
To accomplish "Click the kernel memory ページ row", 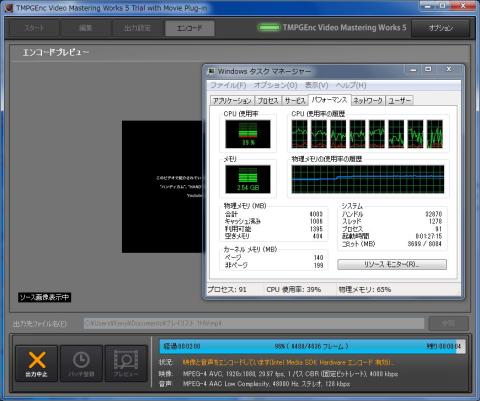I will [x=273, y=258].
